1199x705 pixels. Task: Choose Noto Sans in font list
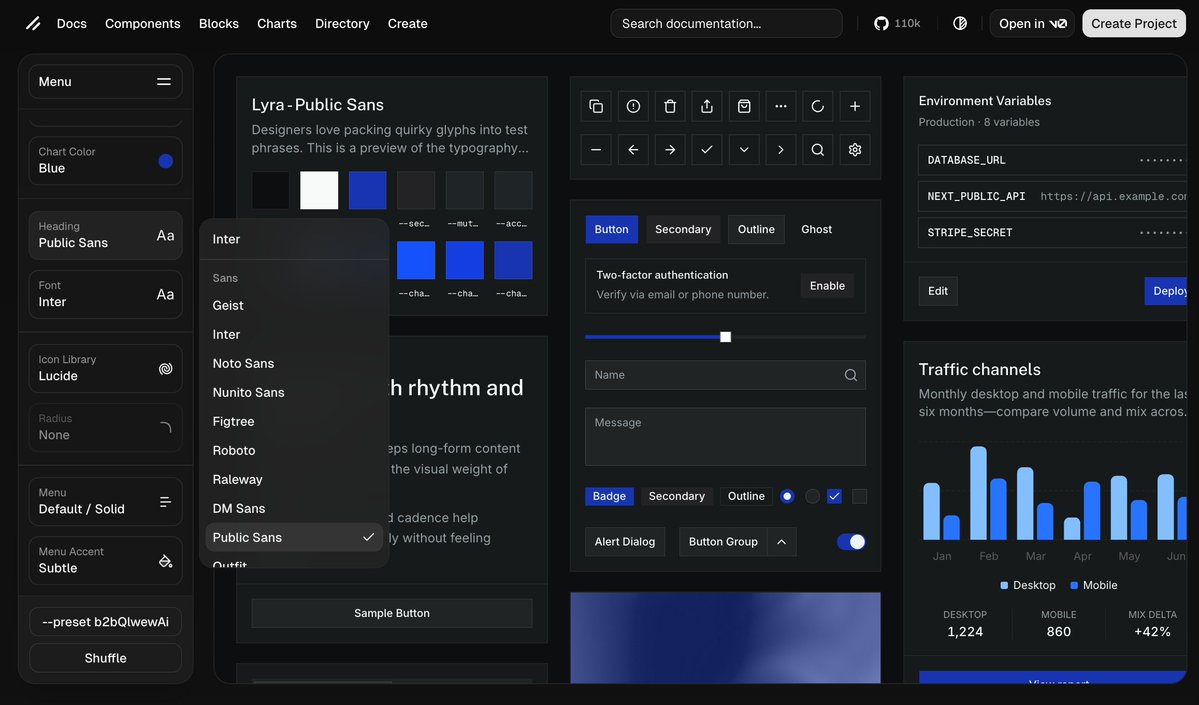(294, 363)
